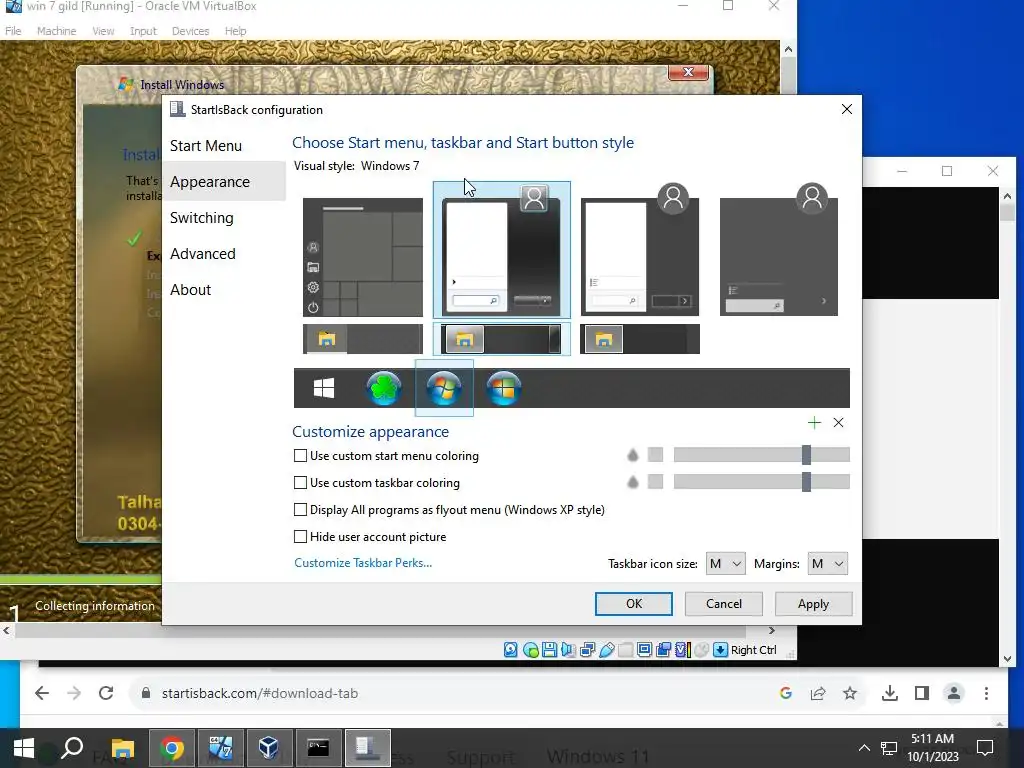Remove the Start button using the X icon next to the plus
The image size is (1024, 768).
pyautogui.click(x=839, y=423)
